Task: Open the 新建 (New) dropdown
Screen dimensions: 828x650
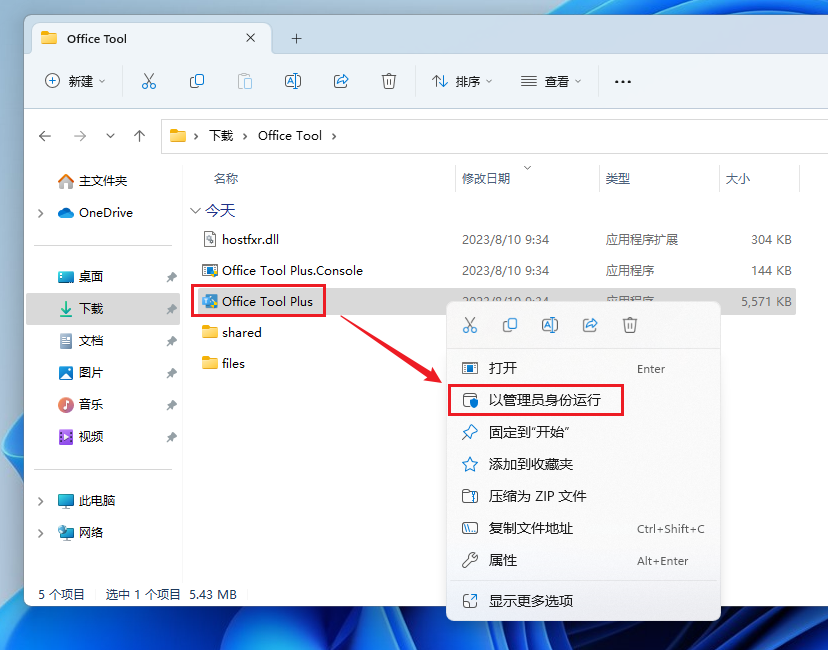Action: pos(75,81)
